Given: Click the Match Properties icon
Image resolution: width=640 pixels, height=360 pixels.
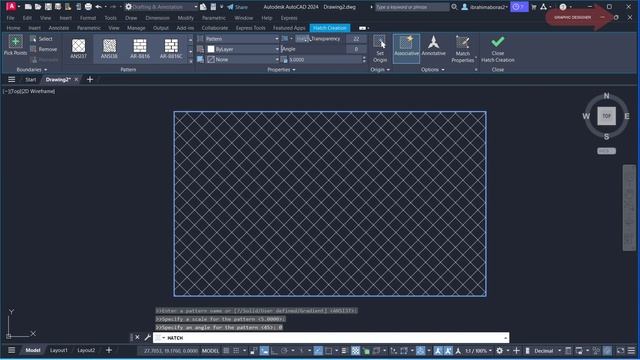Looking at the screenshot, I should 462,42.
